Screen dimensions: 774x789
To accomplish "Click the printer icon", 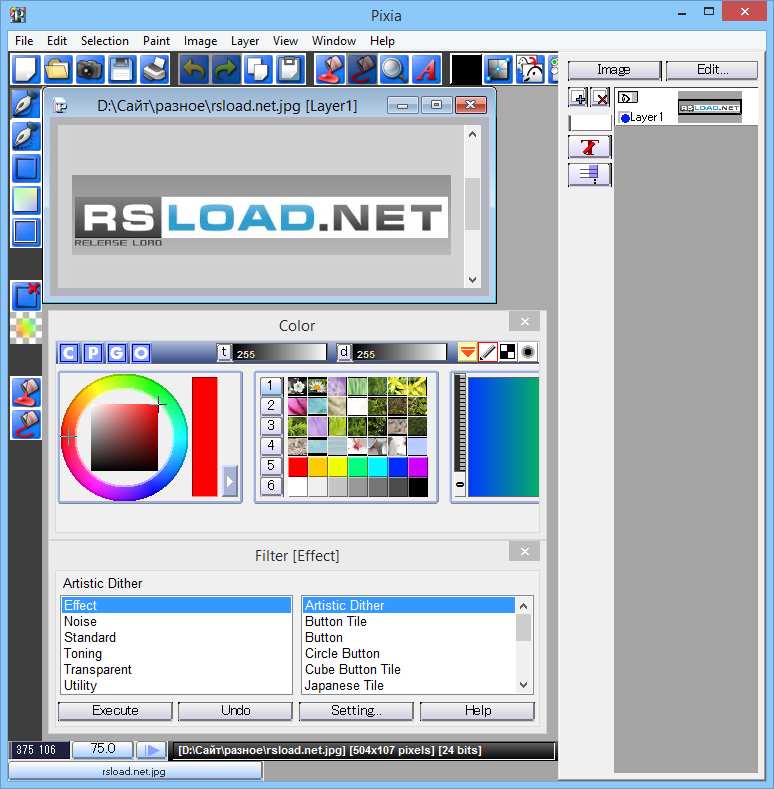I will coord(154,69).
